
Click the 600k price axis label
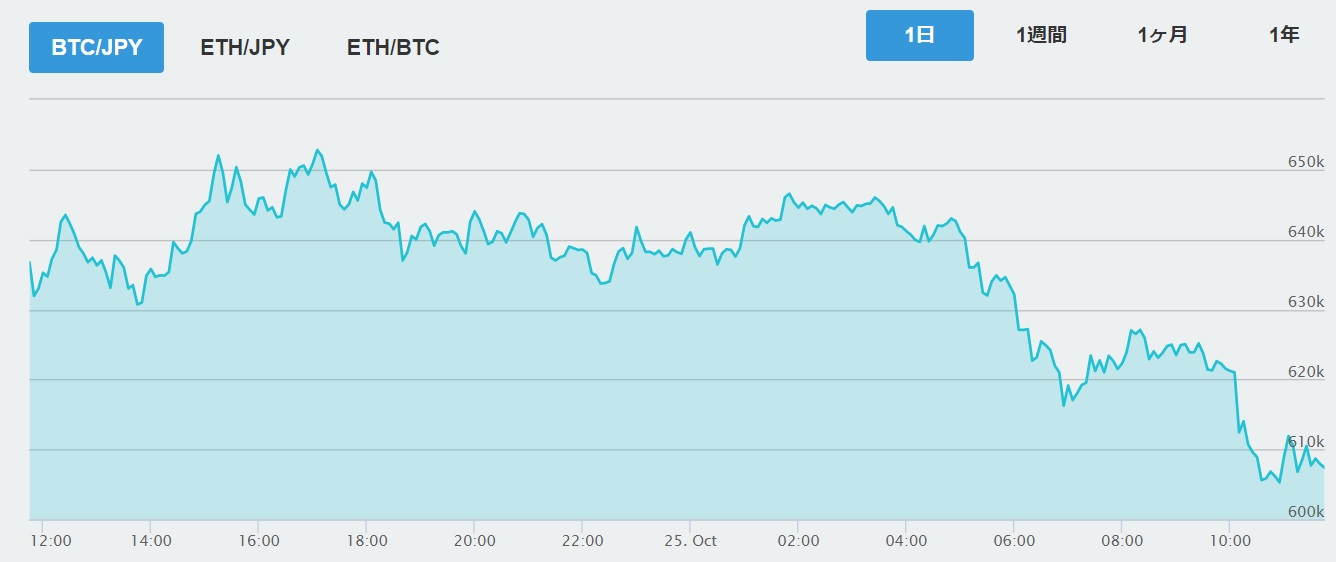tap(1306, 512)
